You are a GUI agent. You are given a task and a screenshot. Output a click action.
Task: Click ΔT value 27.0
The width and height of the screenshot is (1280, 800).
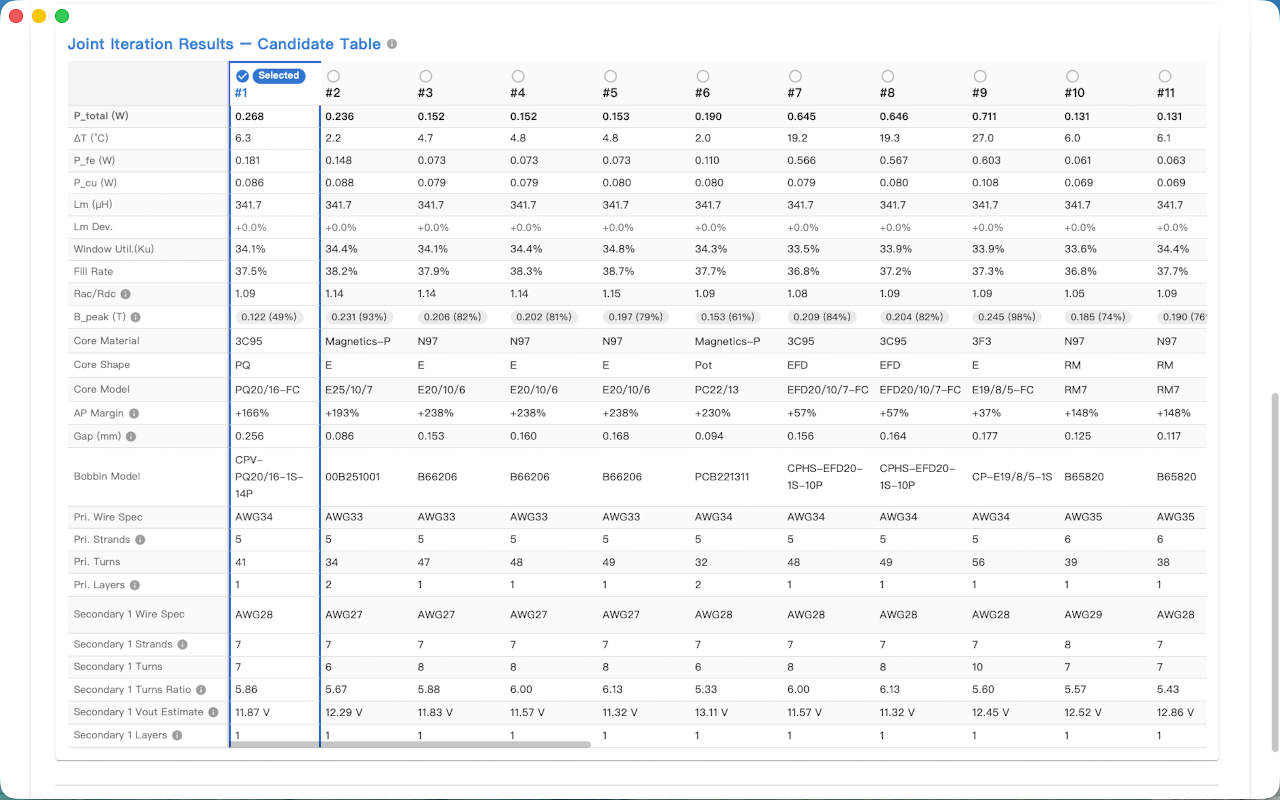click(x=982, y=138)
